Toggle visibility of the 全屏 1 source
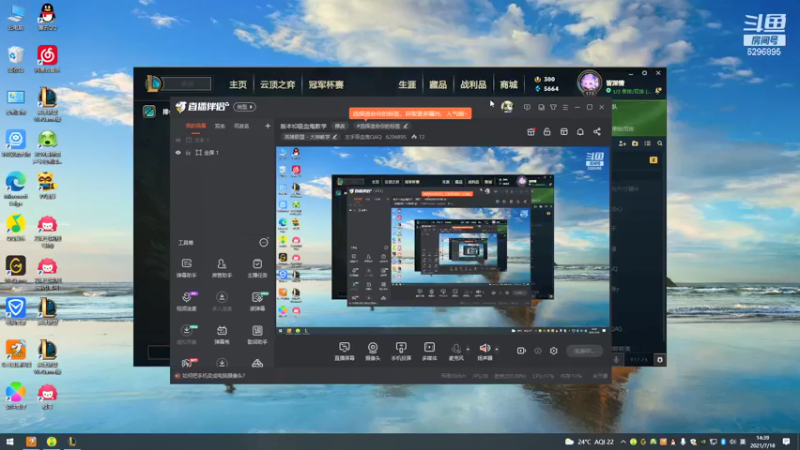The height and width of the screenshot is (450, 800). click(178, 153)
